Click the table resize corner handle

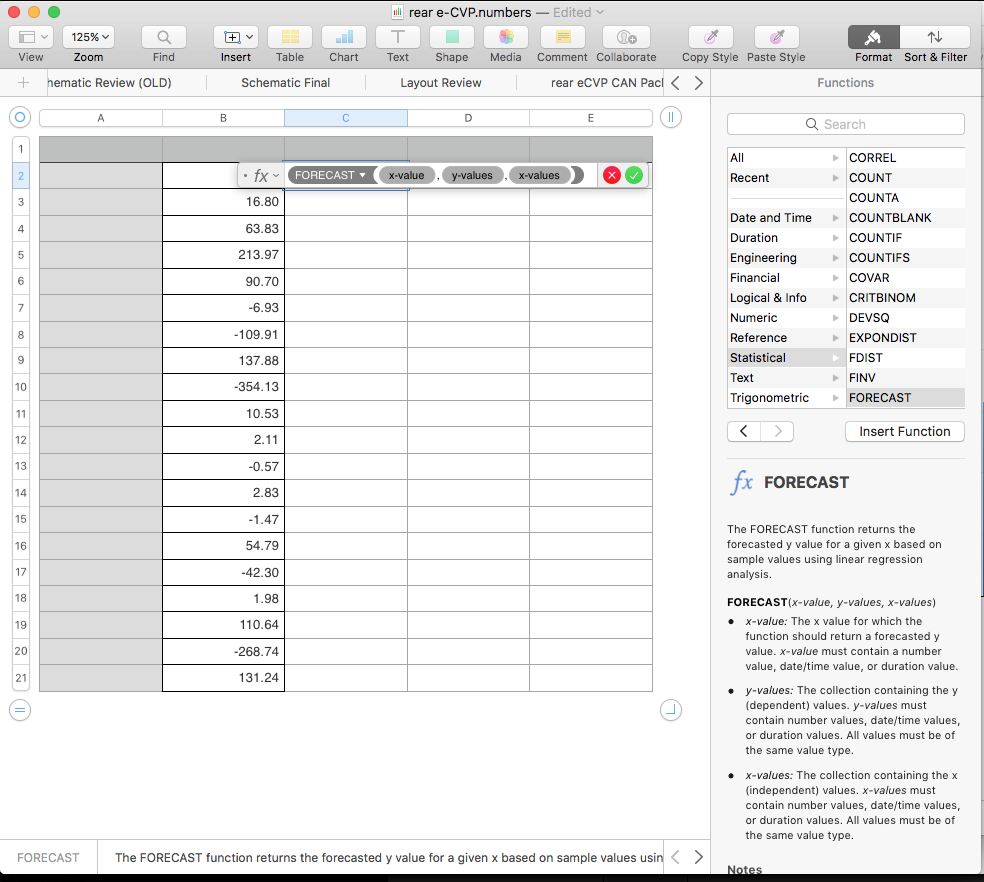671,710
